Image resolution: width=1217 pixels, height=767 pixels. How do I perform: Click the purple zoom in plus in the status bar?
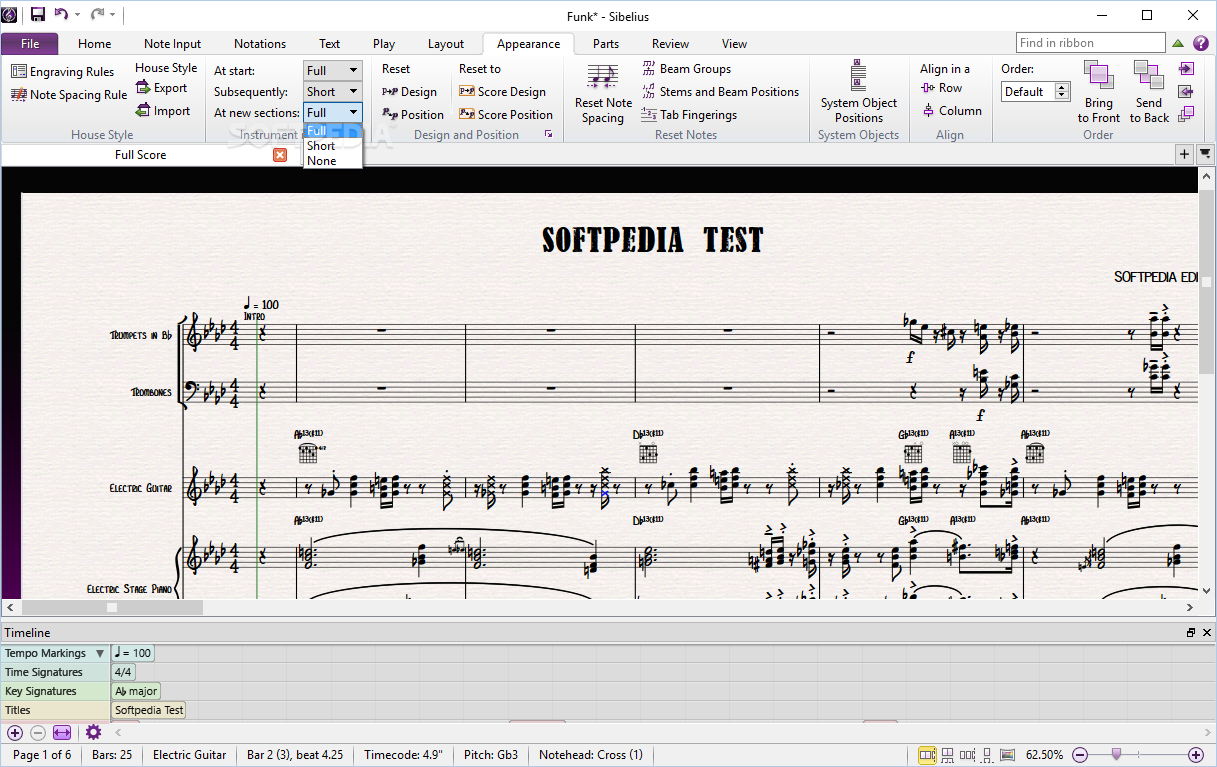pyautogui.click(x=1195, y=755)
